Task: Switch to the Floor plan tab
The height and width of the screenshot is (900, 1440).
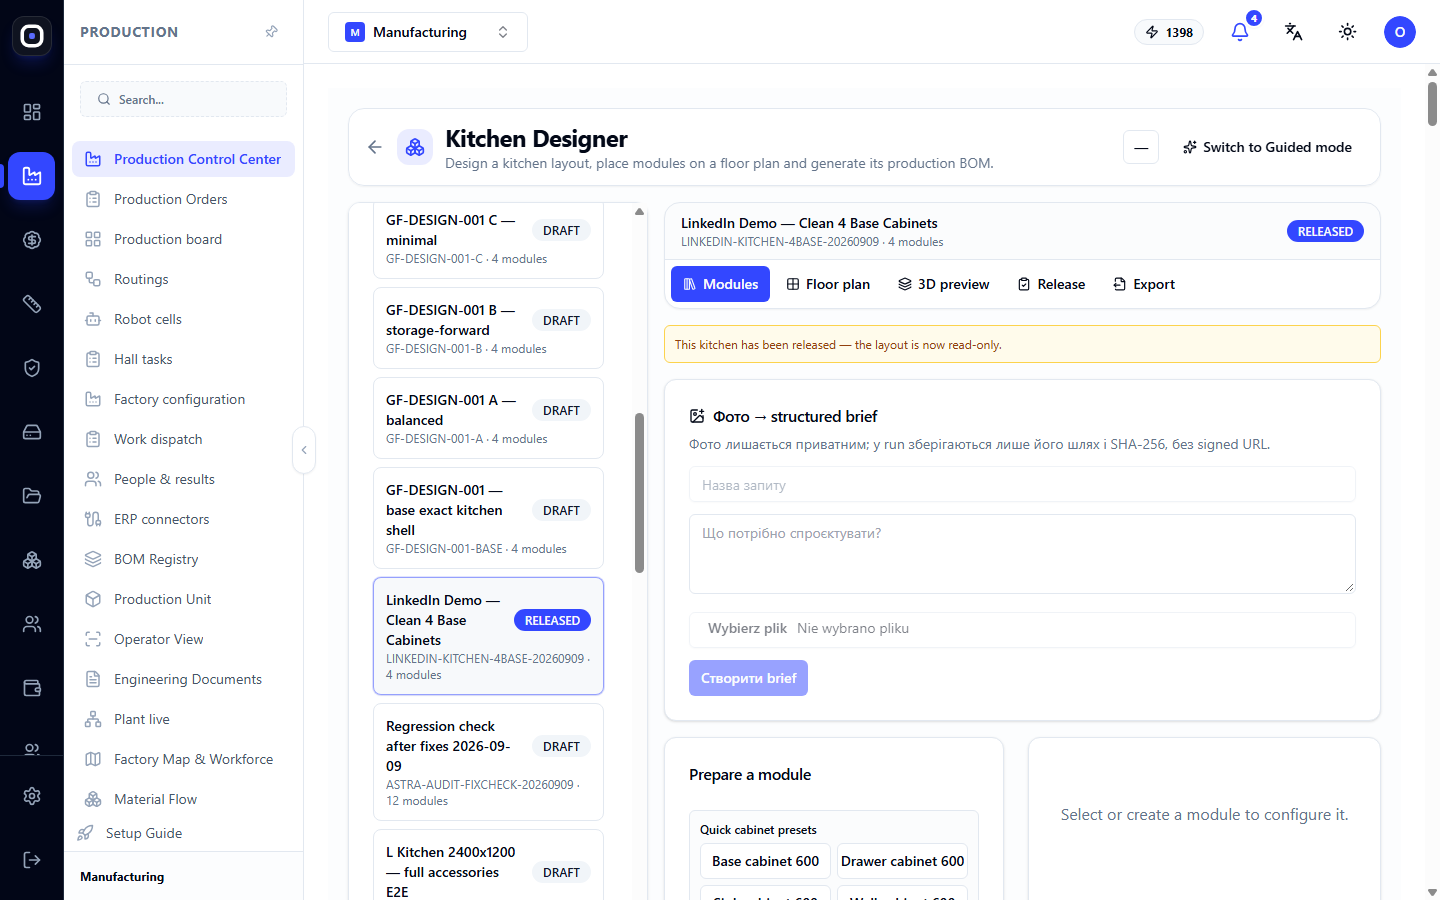Action: point(828,284)
